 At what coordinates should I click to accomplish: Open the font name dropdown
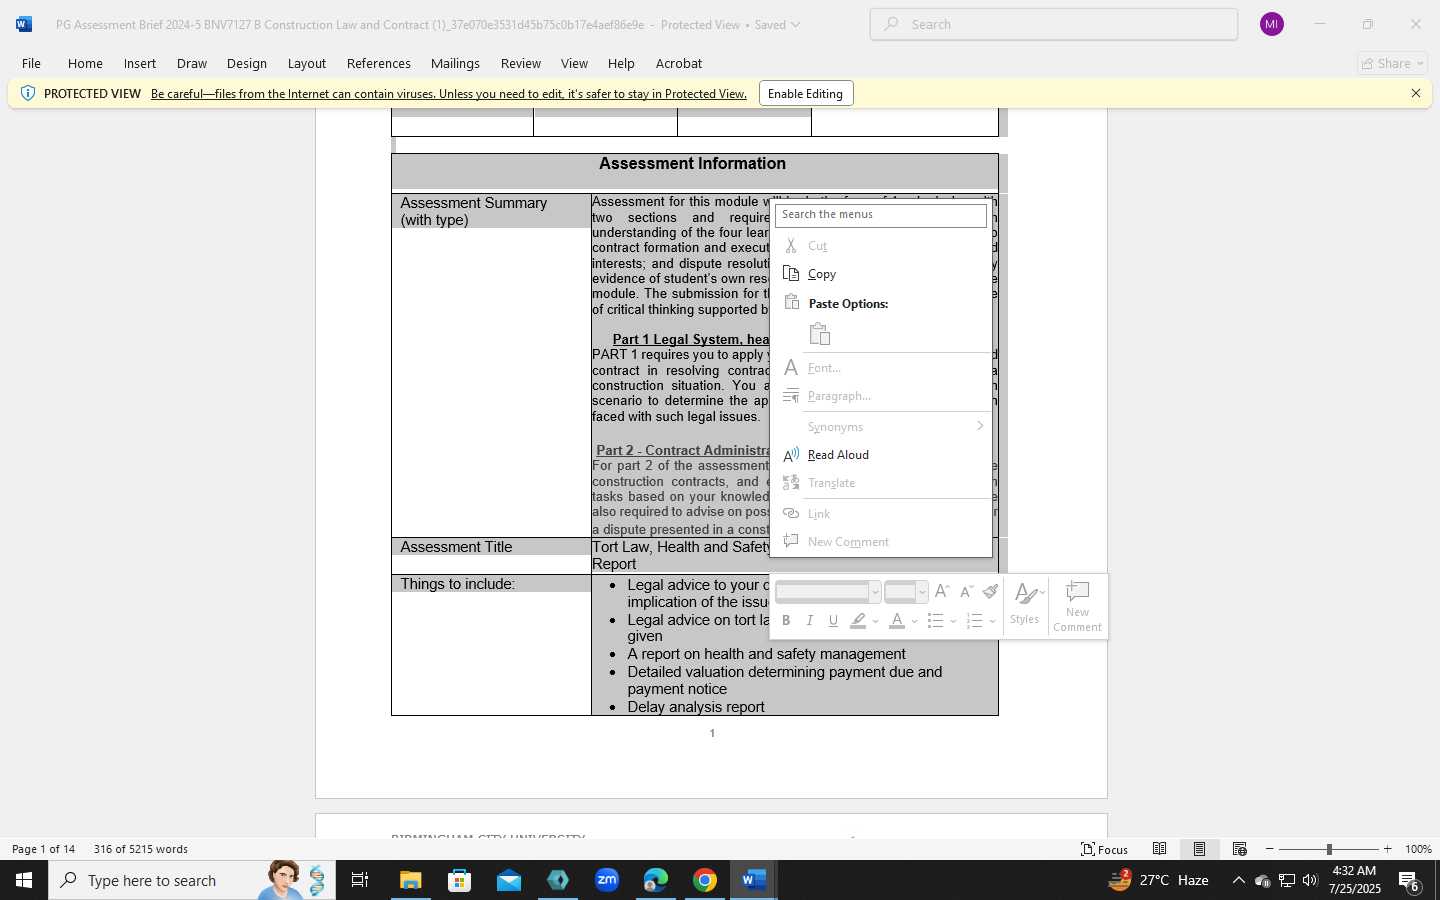[875, 592]
